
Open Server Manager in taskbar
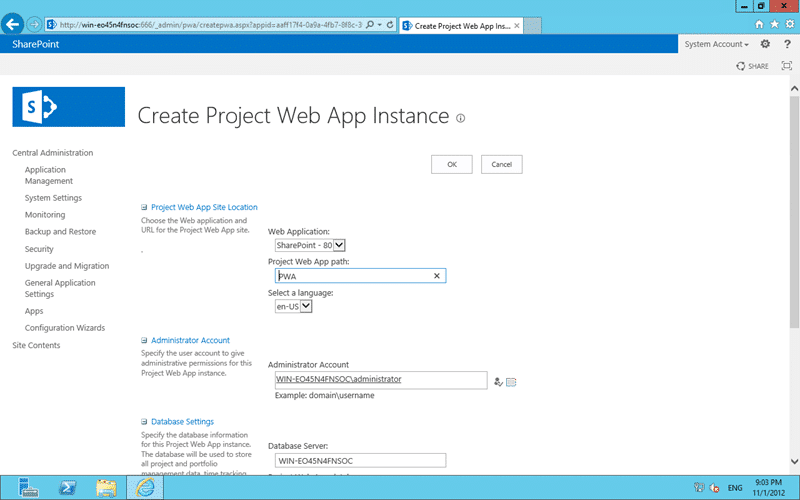[28, 488]
